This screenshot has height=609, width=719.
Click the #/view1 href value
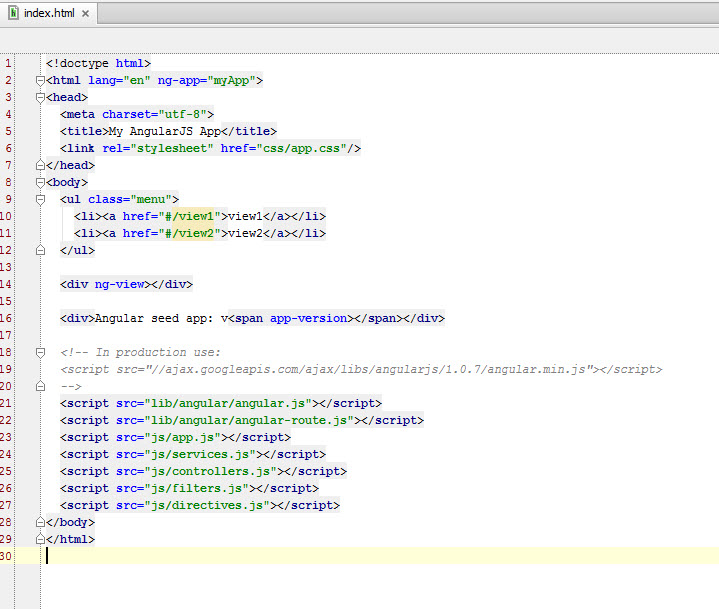point(189,216)
